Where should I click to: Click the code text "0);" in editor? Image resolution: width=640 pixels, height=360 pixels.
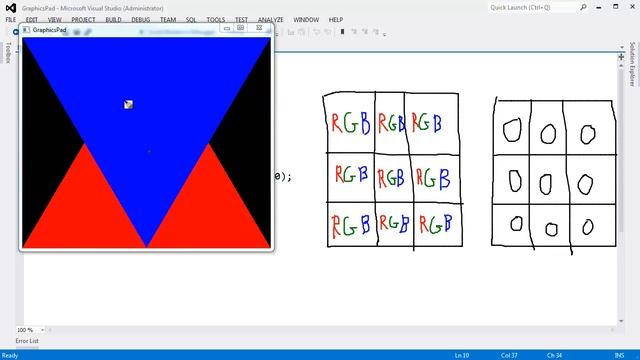coord(283,177)
